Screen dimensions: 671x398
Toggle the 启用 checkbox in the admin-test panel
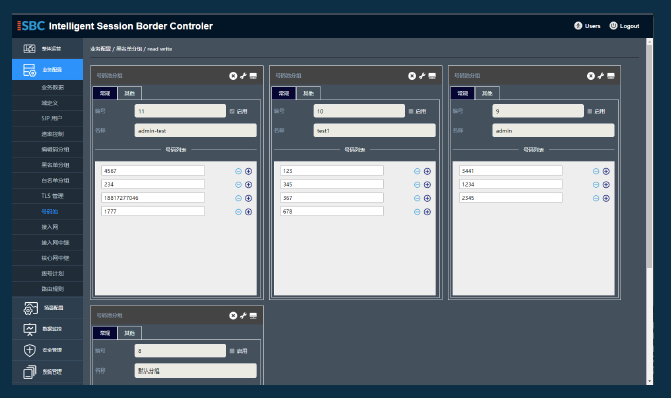[232, 111]
